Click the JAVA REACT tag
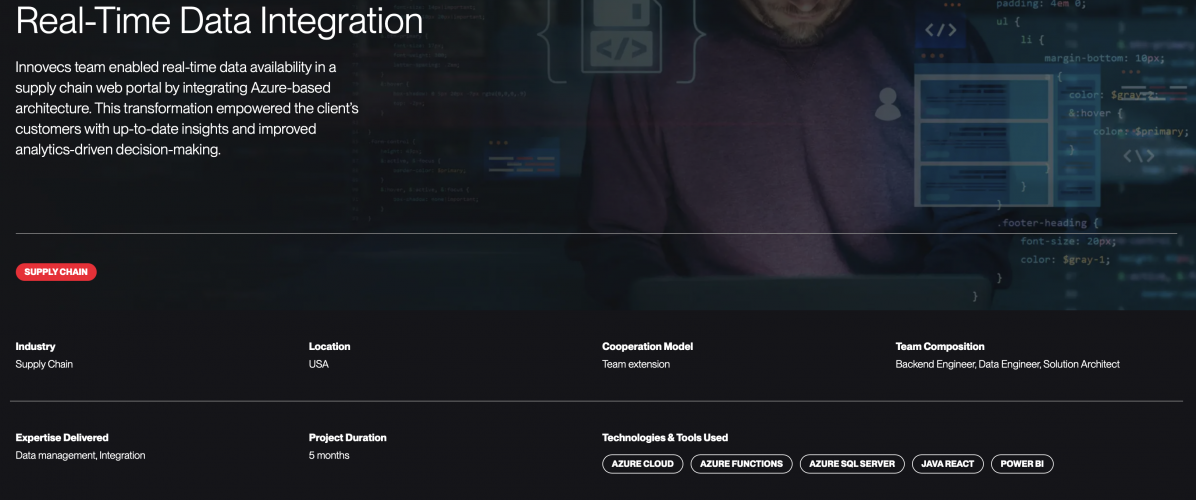Viewport: 1196px width, 500px height. pos(947,463)
